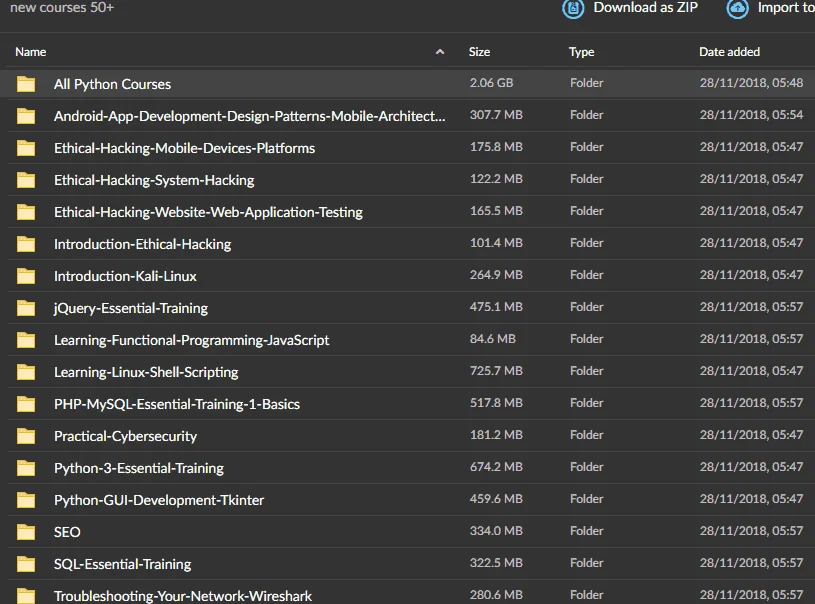Click the 475.1 MB size value
Viewport: 815px width, 604px height.
(496, 307)
